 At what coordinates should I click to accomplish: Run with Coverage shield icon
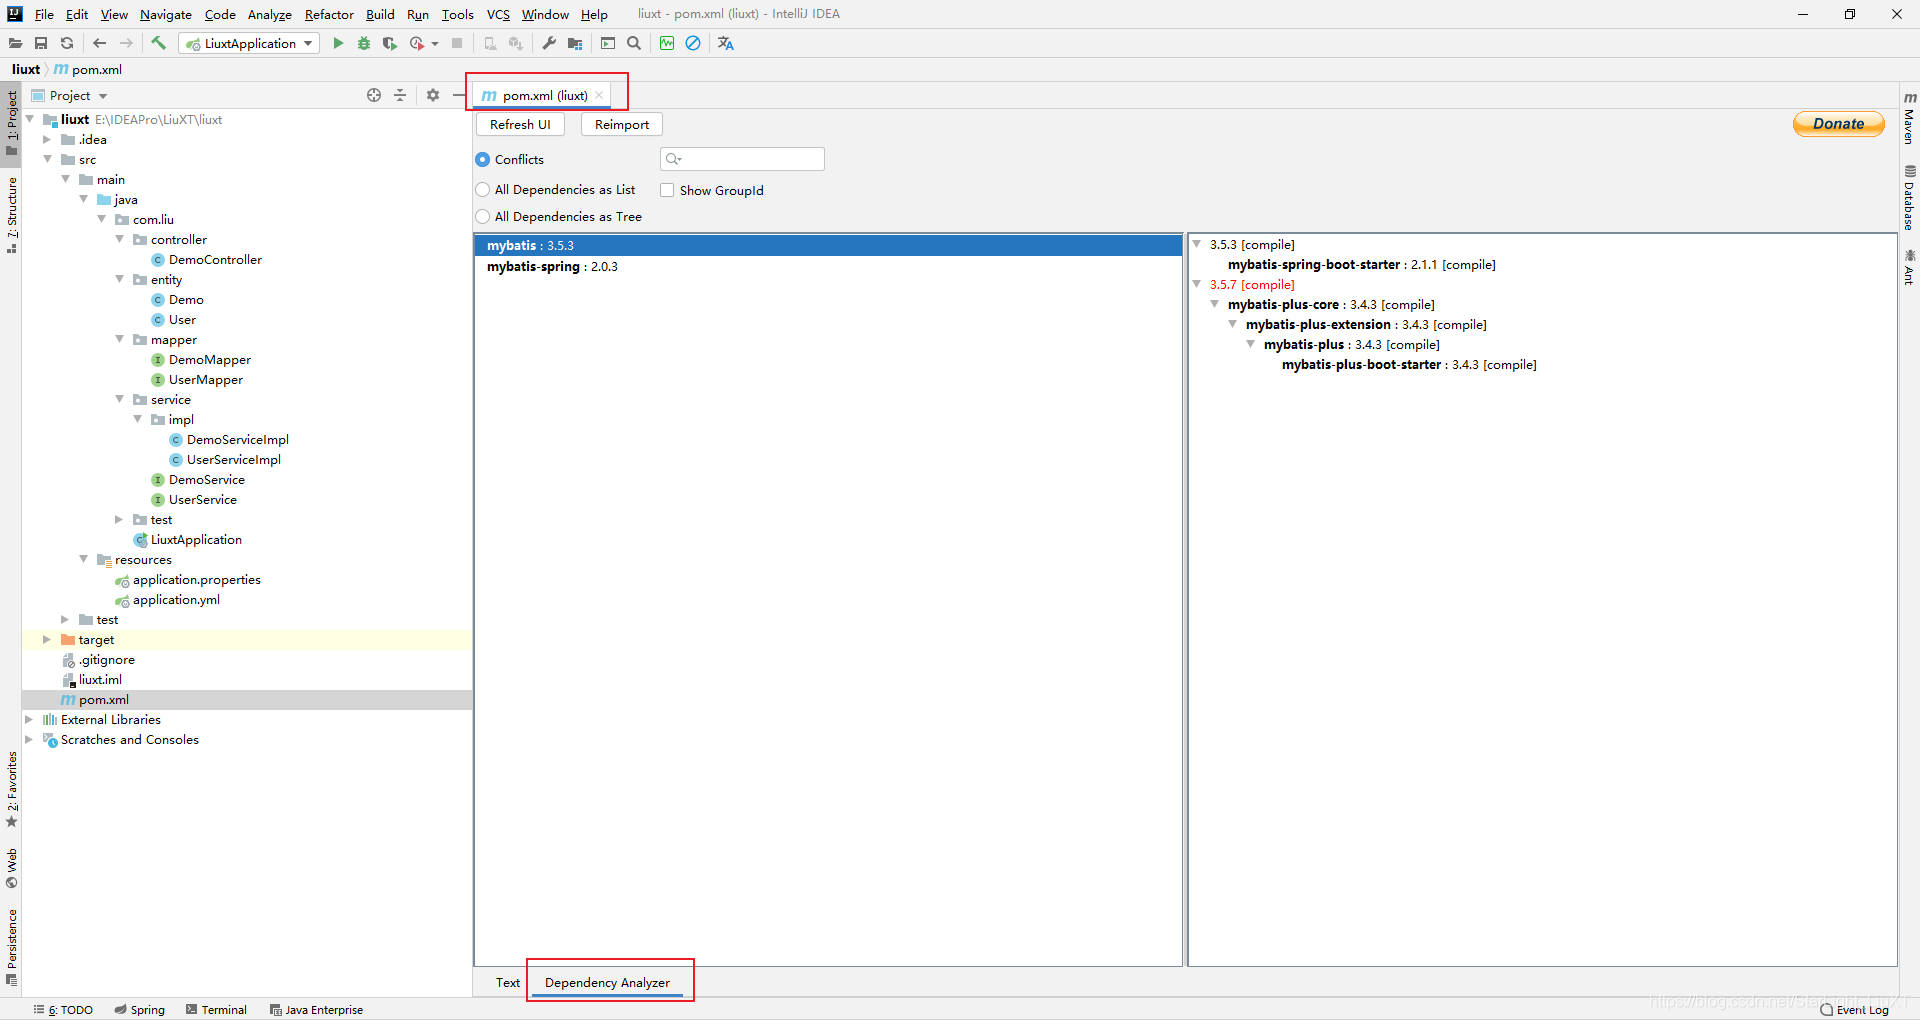pyautogui.click(x=390, y=43)
